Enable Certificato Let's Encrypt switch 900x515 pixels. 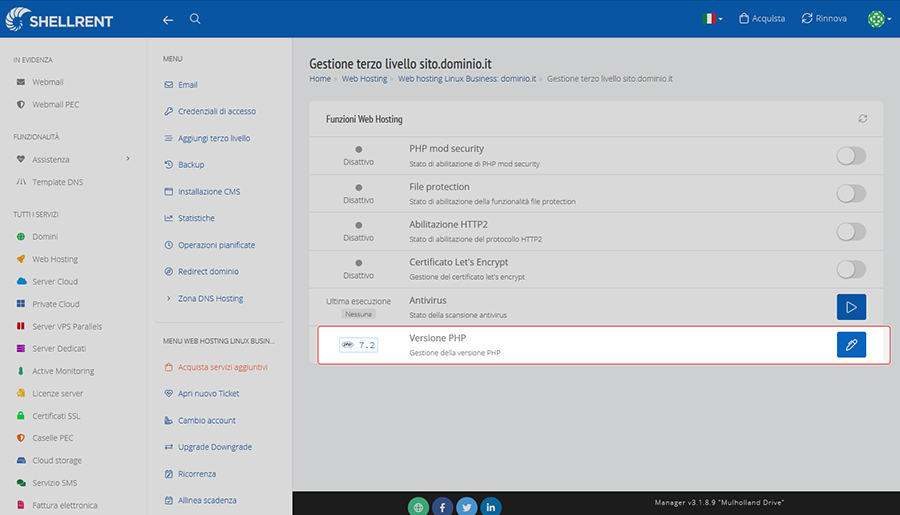pos(851,269)
